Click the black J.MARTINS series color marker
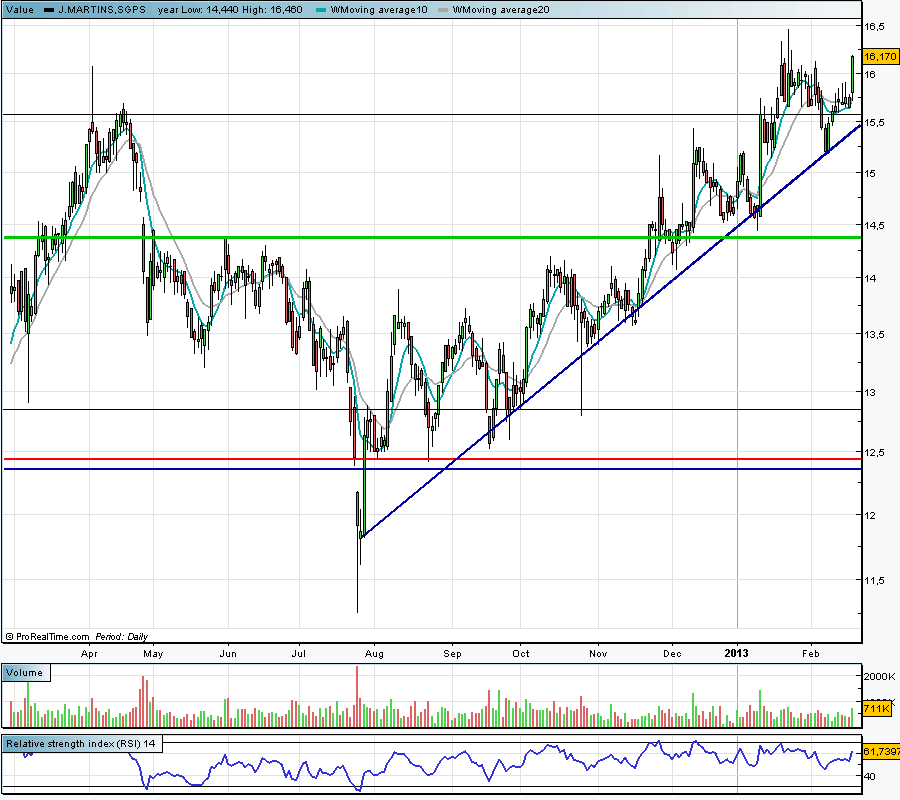The width and height of the screenshot is (900, 800). click(49, 10)
